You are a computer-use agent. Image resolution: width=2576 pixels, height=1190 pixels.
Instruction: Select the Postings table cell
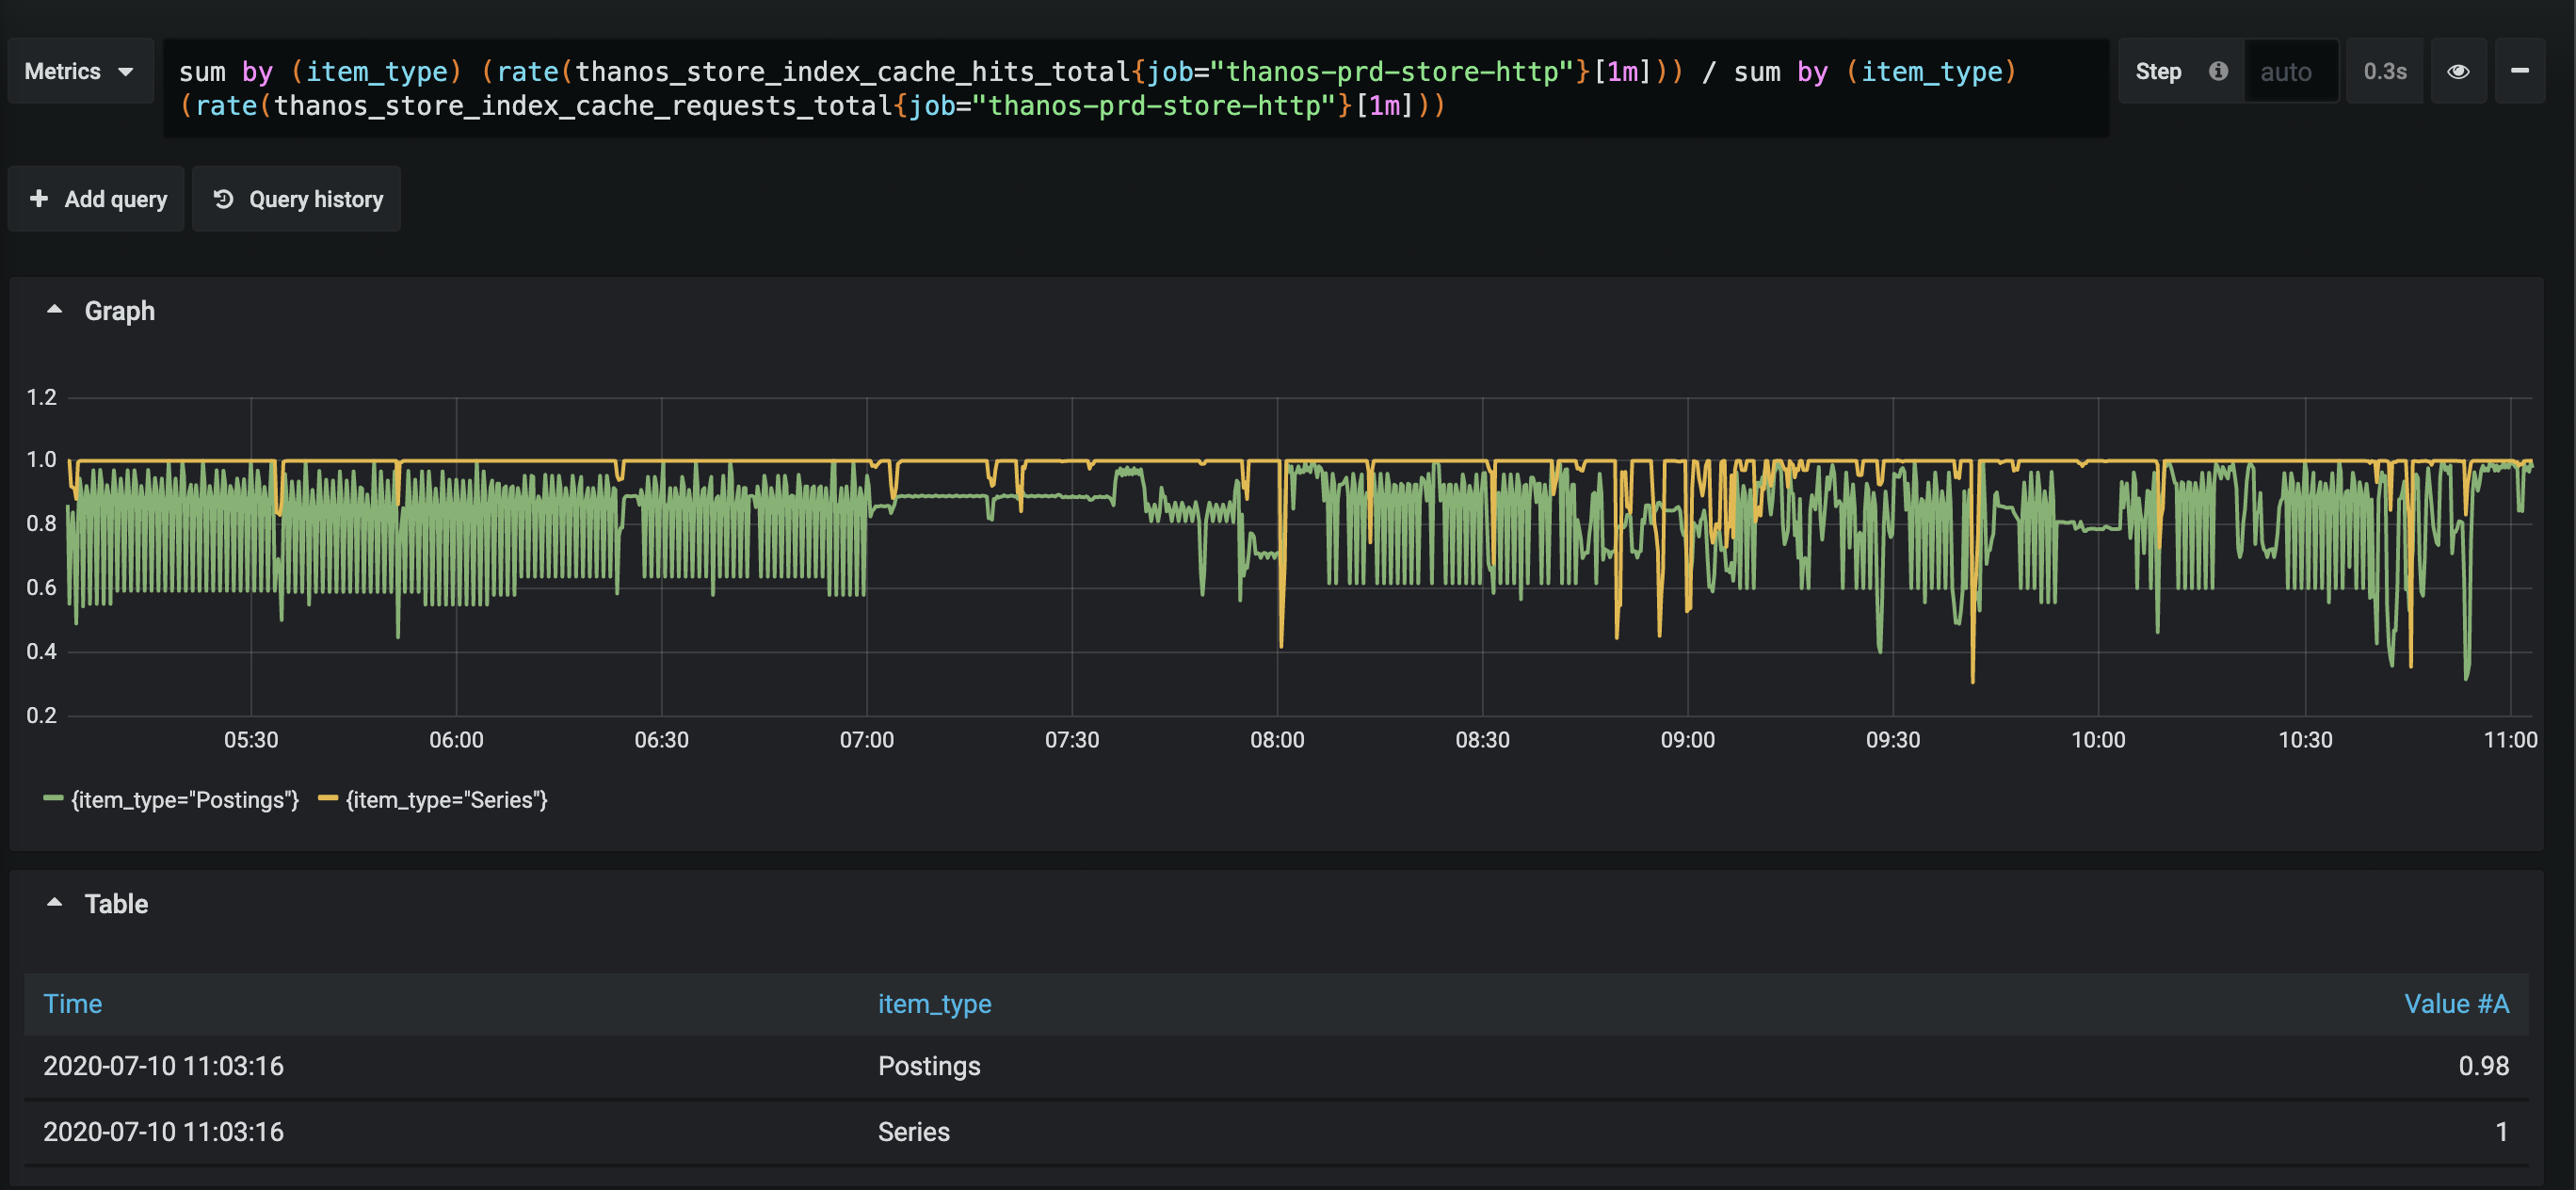[x=929, y=1066]
